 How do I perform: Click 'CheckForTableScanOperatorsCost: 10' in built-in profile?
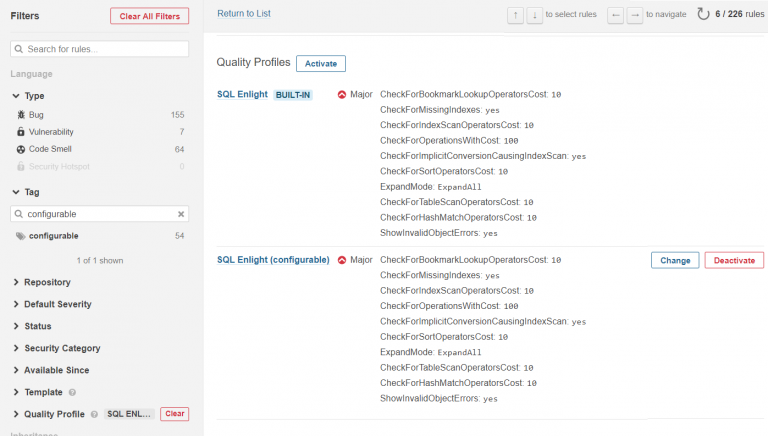coord(456,202)
